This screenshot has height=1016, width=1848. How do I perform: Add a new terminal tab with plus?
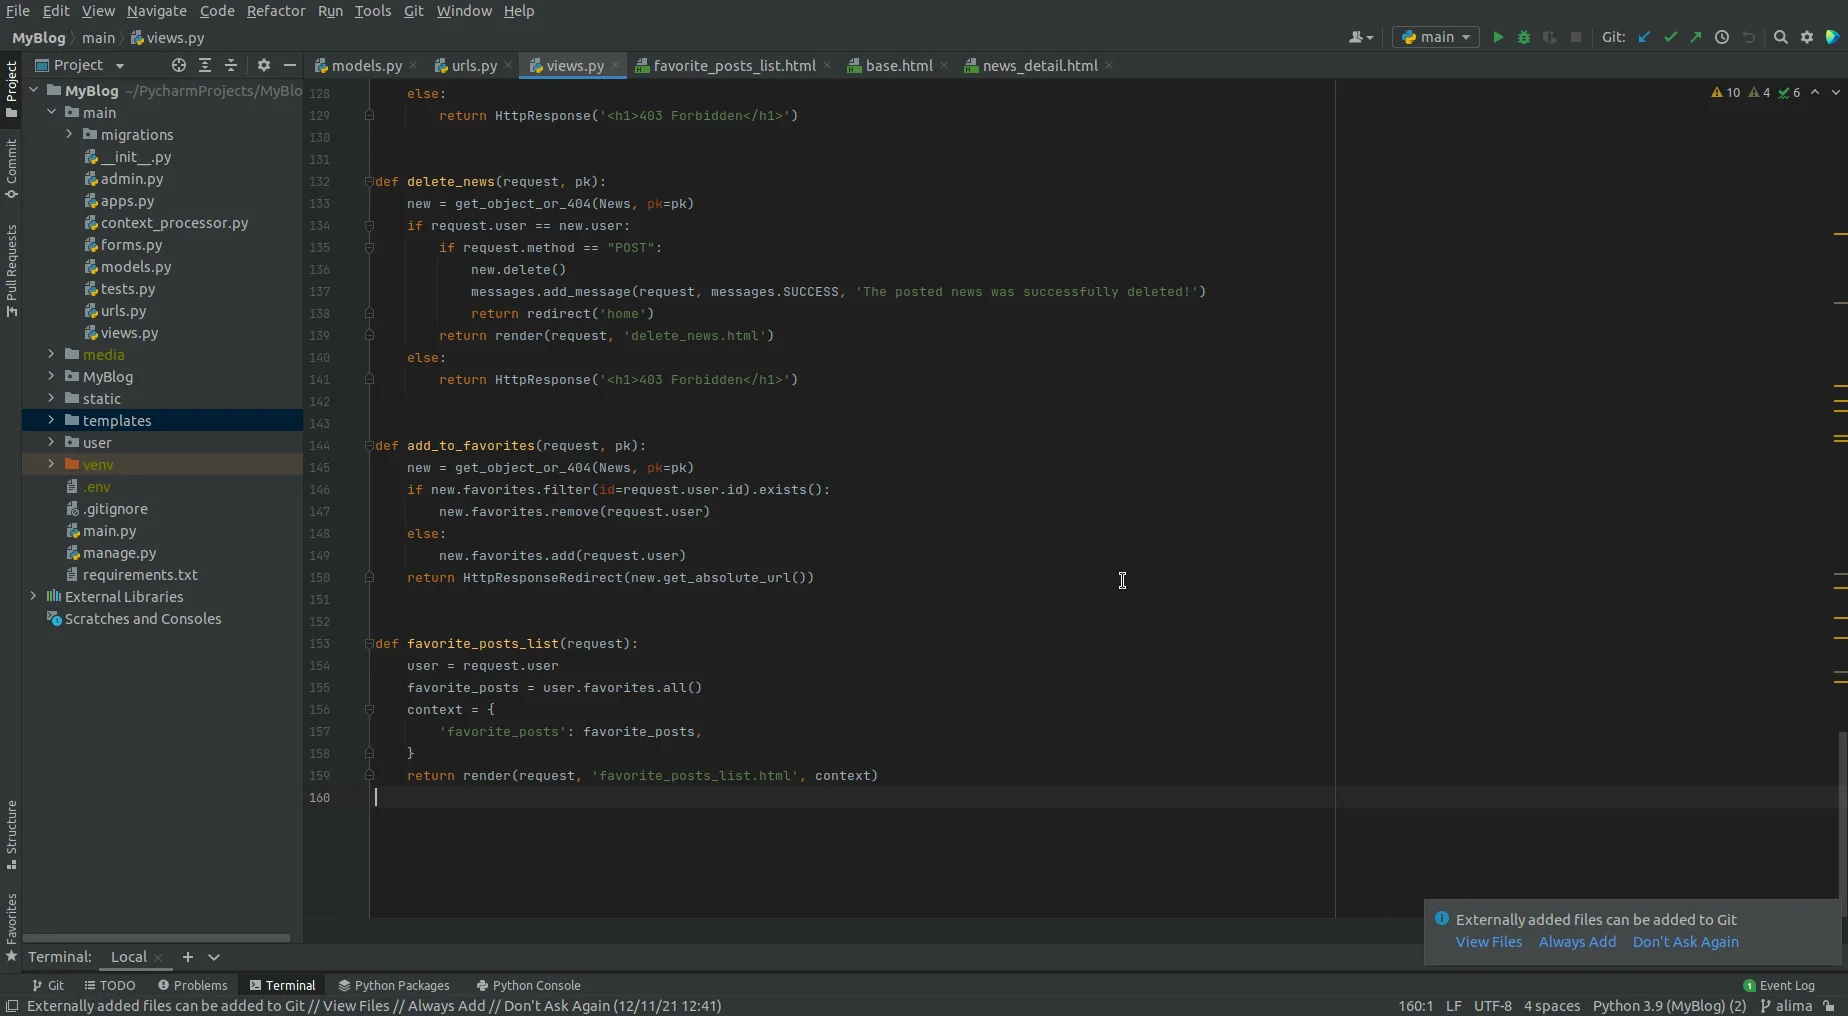coord(187,957)
